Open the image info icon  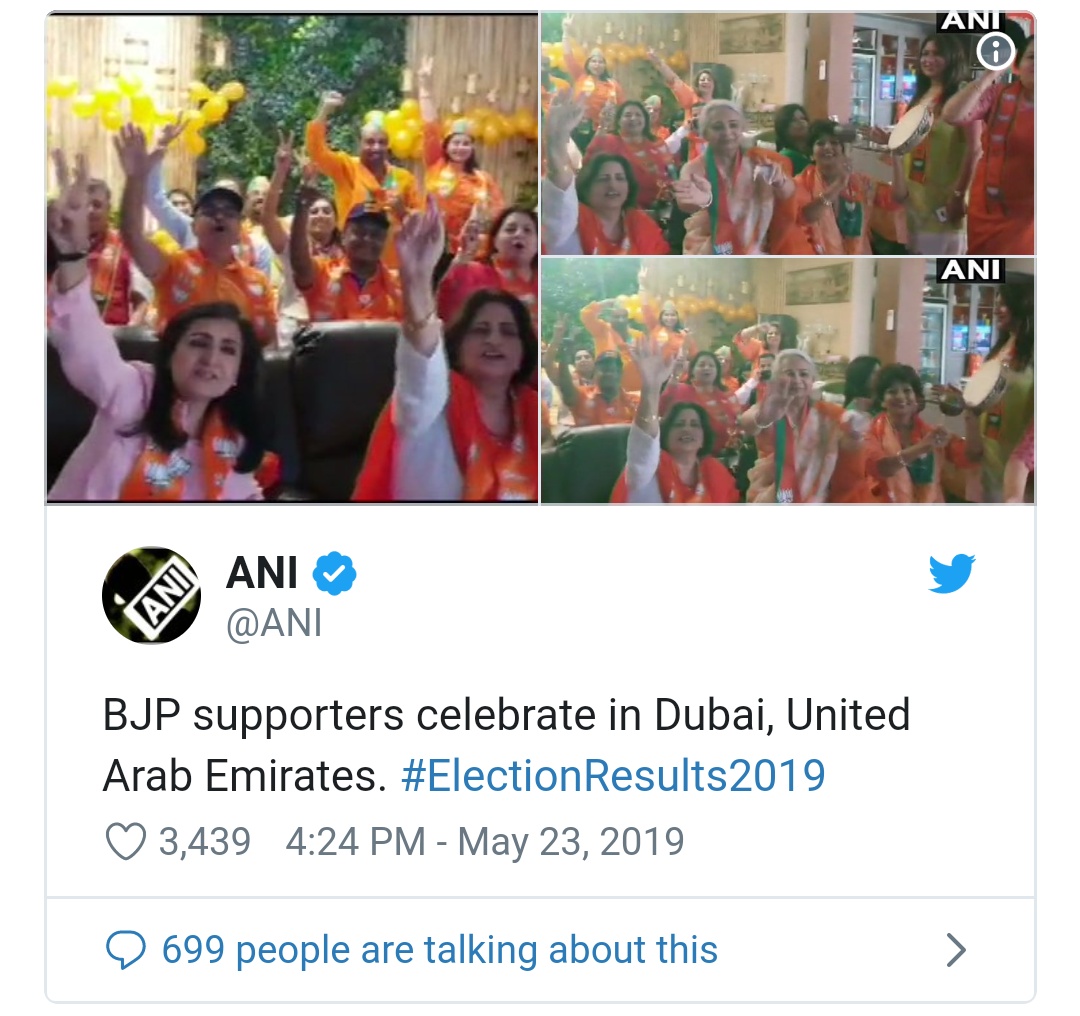(x=995, y=51)
